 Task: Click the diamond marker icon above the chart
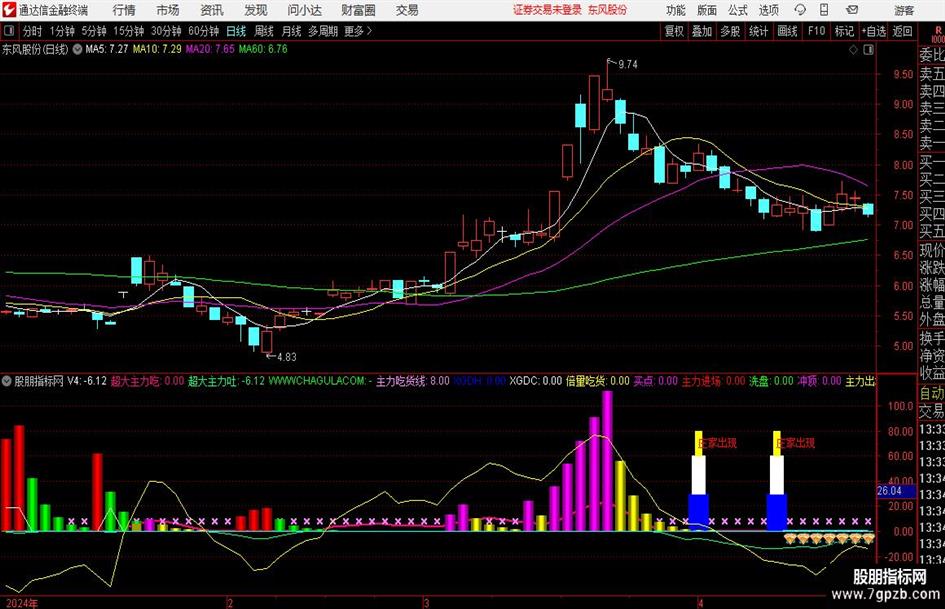coord(853,50)
